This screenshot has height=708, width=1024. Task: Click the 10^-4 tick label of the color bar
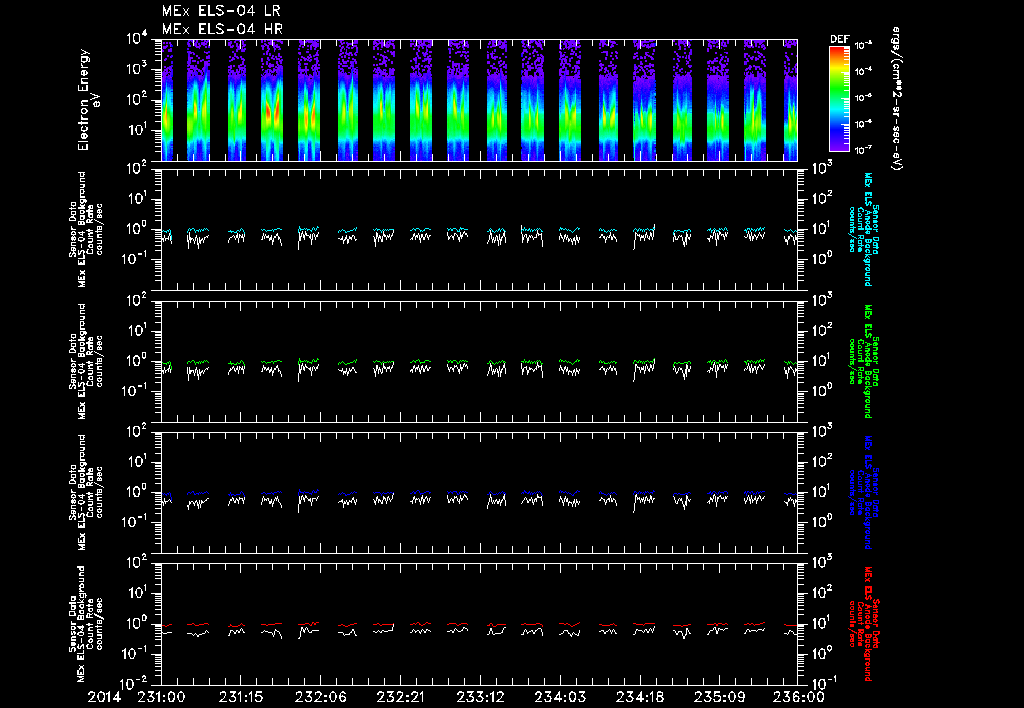(x=863, y=72)
